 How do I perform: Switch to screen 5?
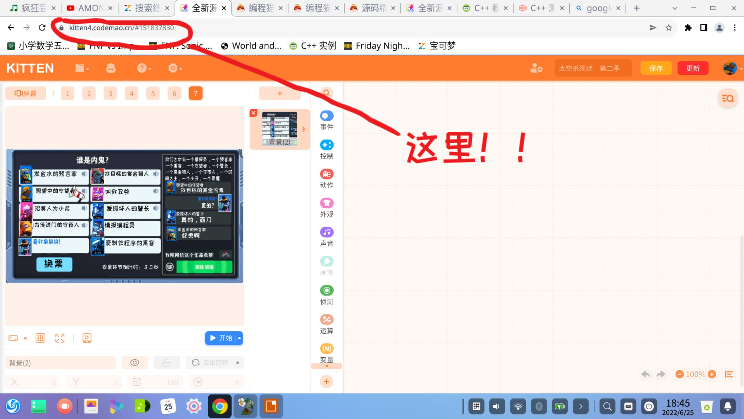pos(153,93)
